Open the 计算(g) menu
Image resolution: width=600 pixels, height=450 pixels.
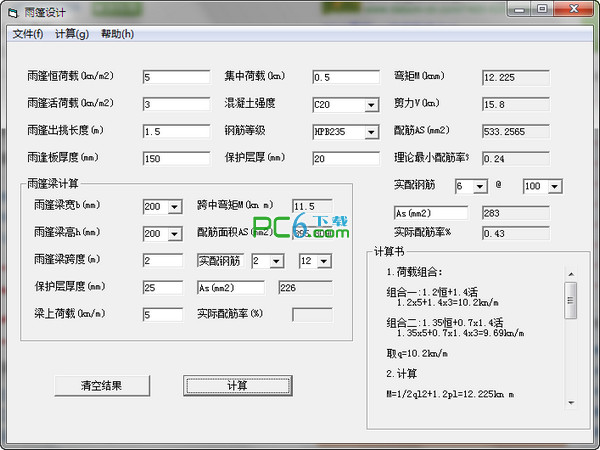pos(72,34)
